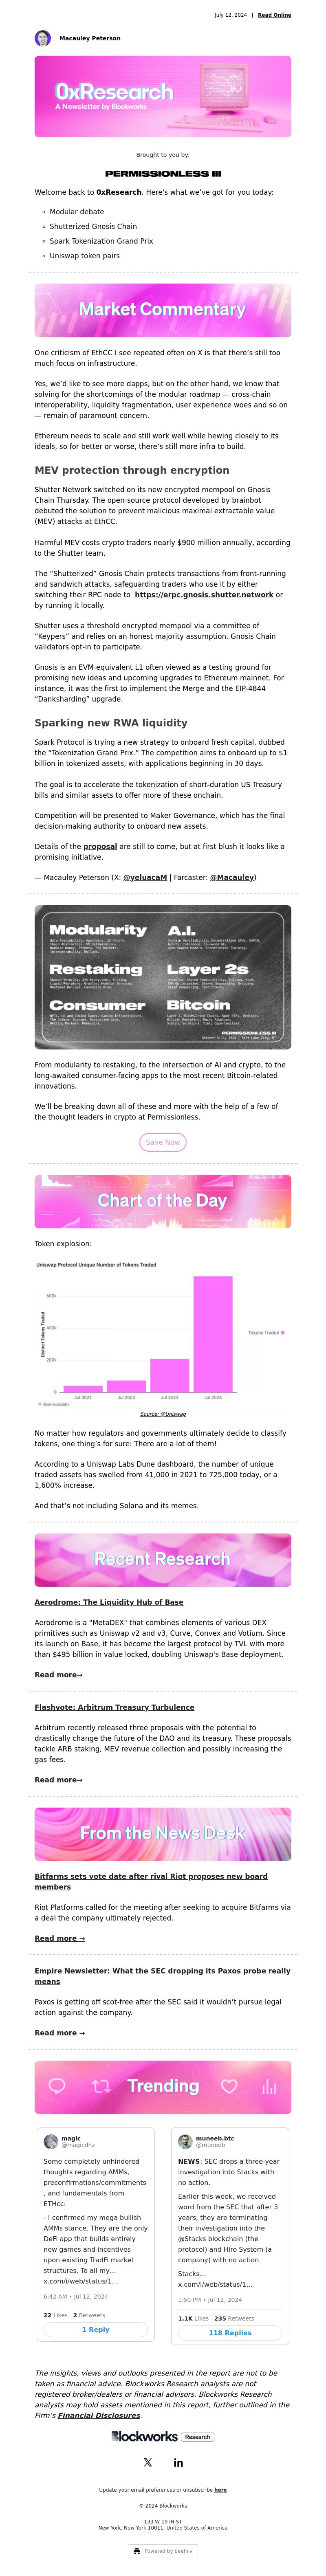Open Aerodrome: The Liquidity Hub of Base
The height and width of the screenshot is (2576, 326).
[109, 1601]
